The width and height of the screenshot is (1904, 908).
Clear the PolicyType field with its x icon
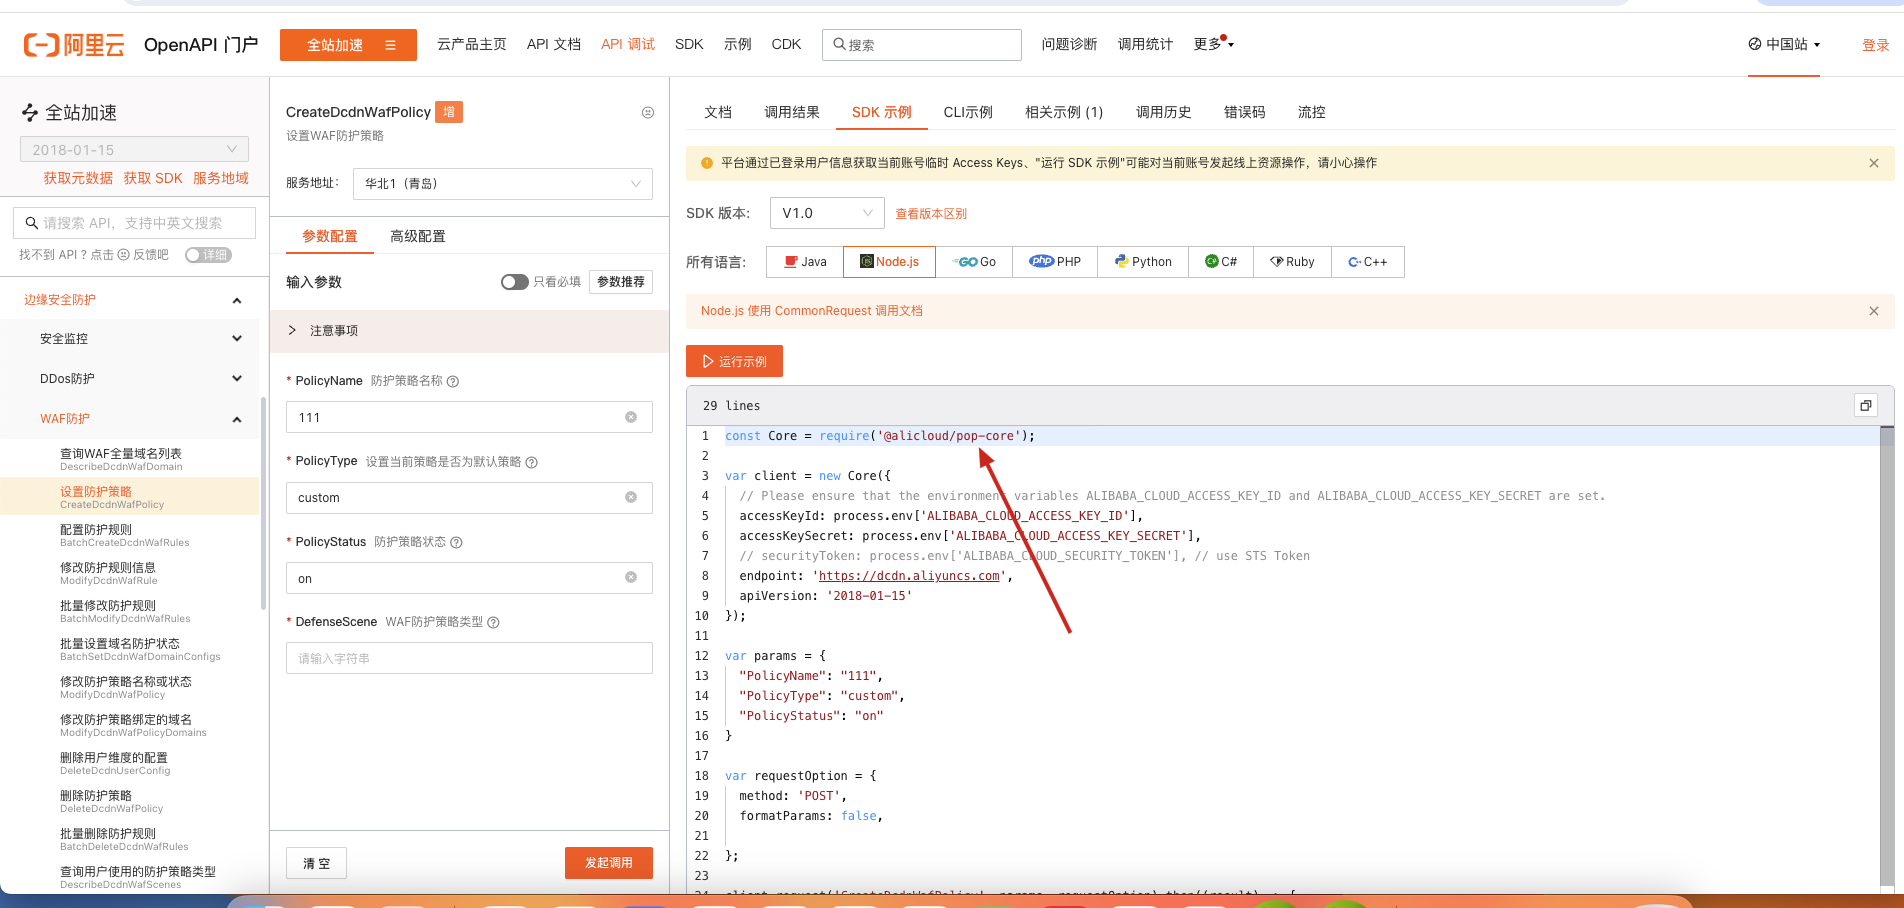click(x=631, y=497)
